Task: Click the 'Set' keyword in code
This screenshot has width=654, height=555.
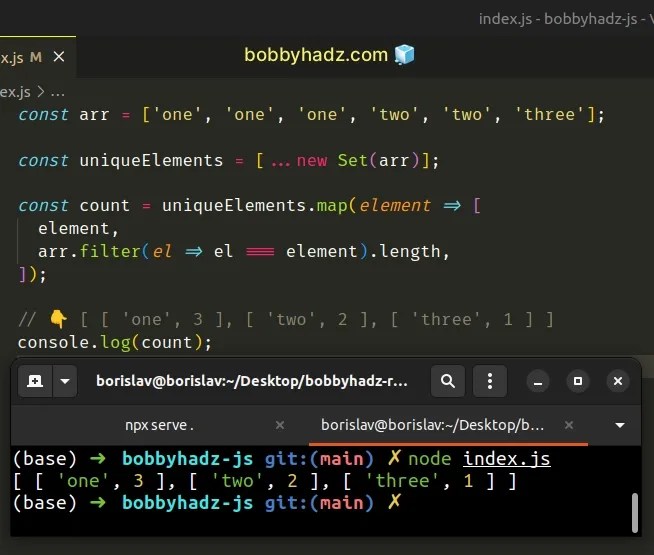Action: [352, 161]
